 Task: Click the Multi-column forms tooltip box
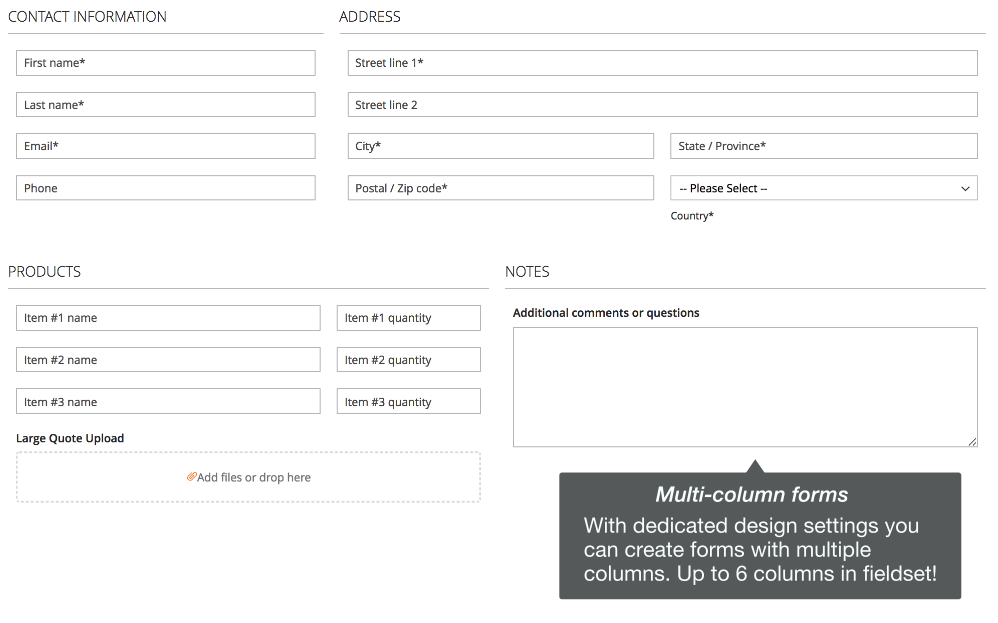[x=760, y=535]
